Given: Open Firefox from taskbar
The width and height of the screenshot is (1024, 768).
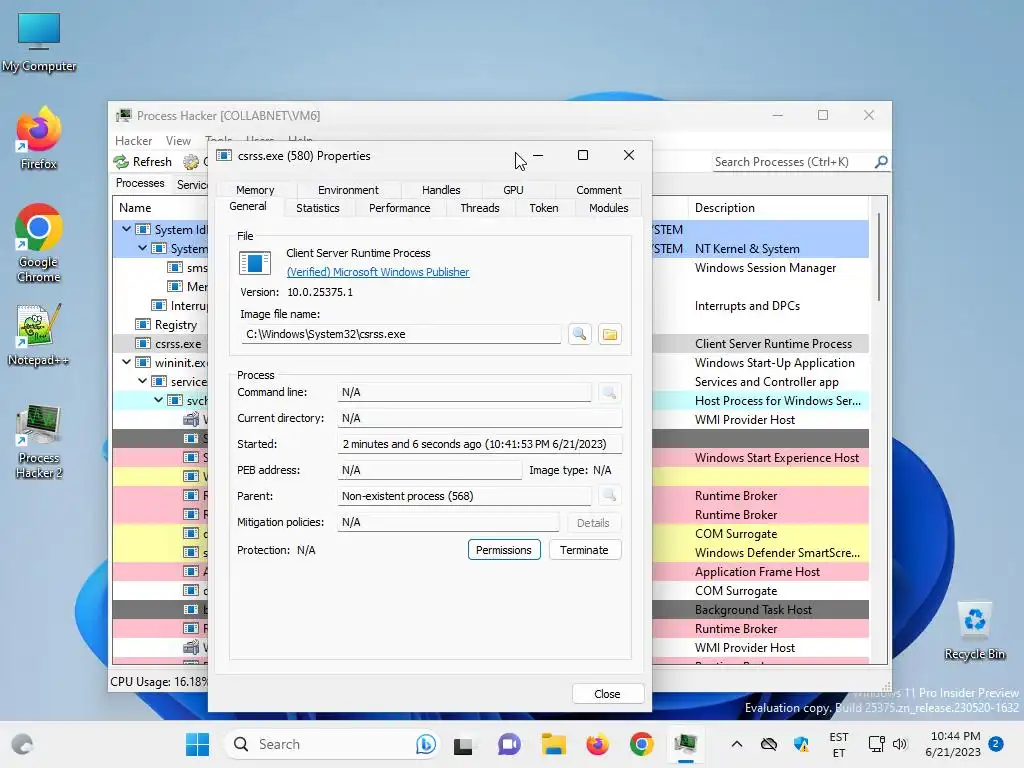Looking at the screenshot, I should click(x=598, y=744).
